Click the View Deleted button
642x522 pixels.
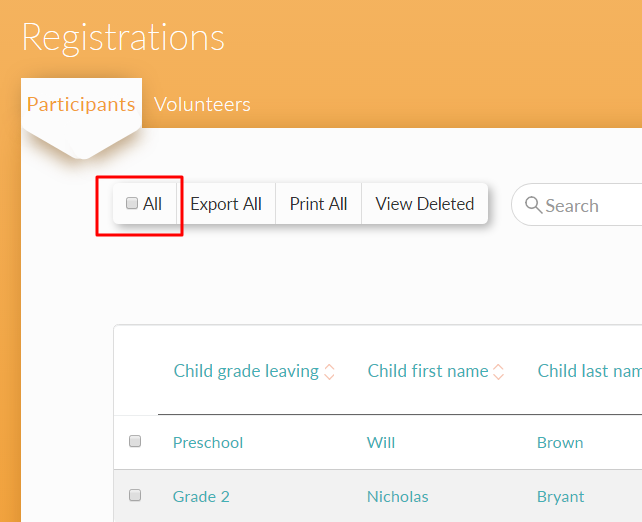point(424,204)
